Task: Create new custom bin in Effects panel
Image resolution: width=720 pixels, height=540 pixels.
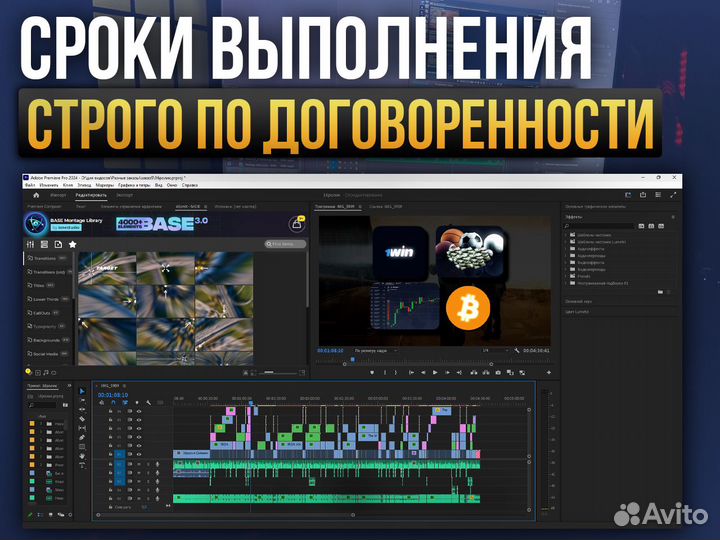Action: (x=660, y=292)
